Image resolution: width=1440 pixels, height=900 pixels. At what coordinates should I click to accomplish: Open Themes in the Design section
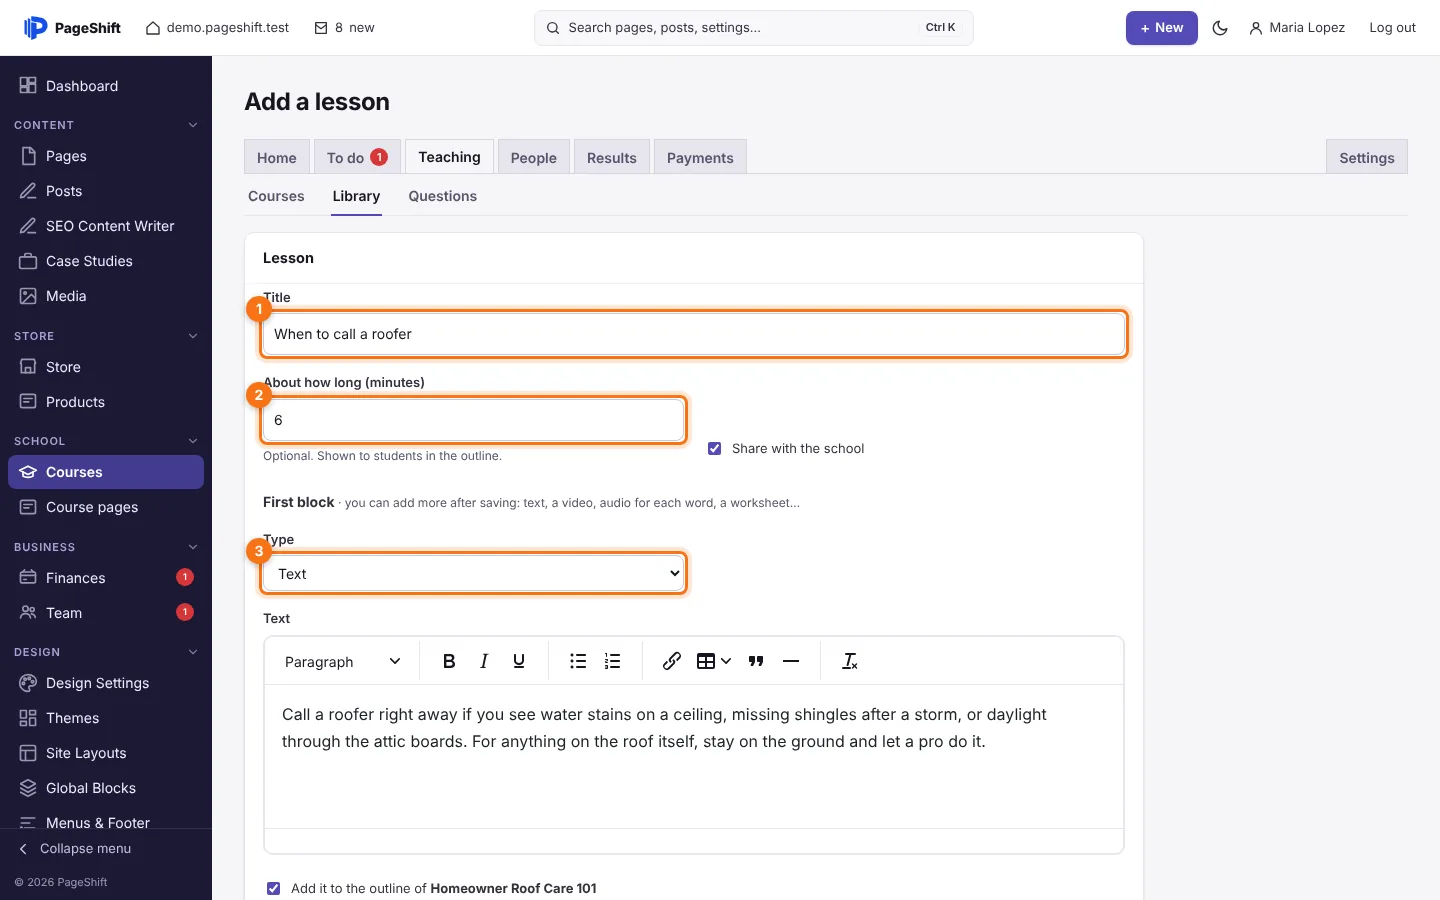tap(106, 718)
